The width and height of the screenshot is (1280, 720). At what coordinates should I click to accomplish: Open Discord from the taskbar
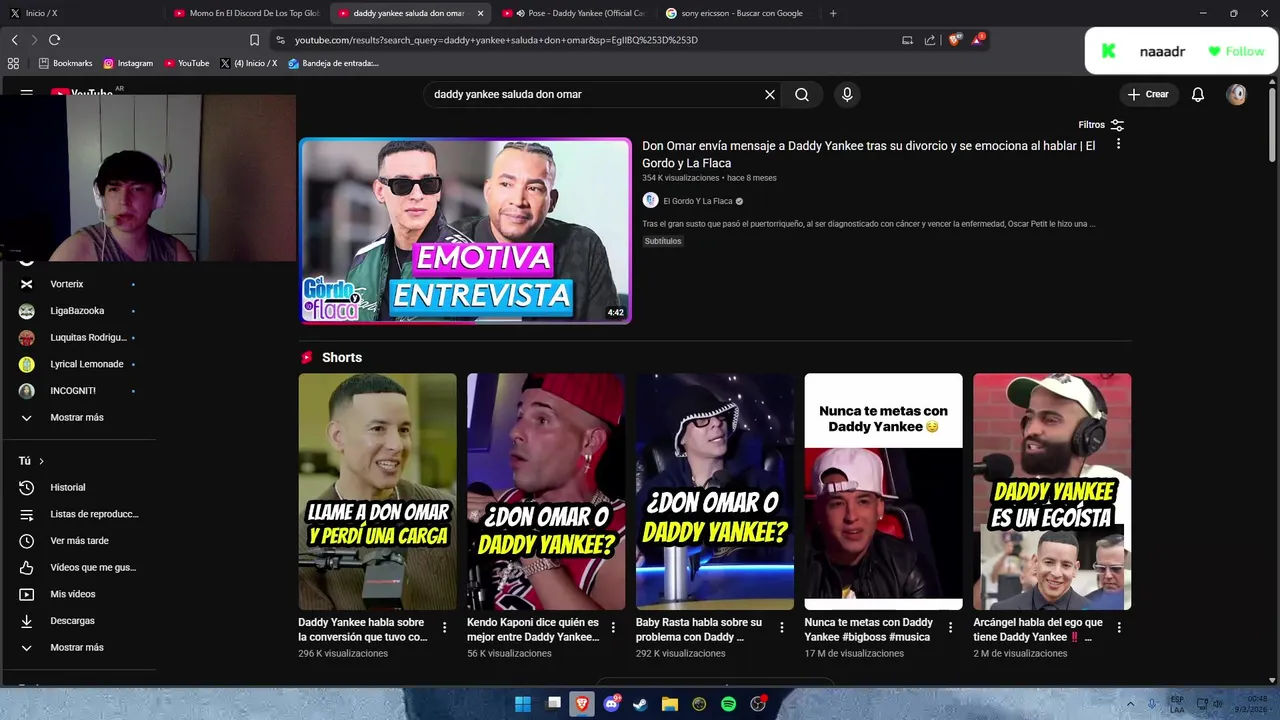pos(611,704)
